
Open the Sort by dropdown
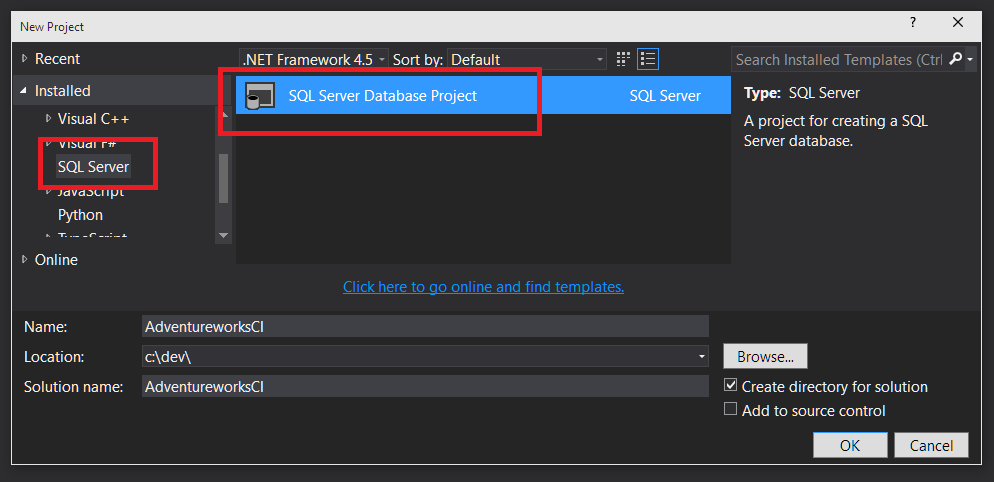point(526,59)
